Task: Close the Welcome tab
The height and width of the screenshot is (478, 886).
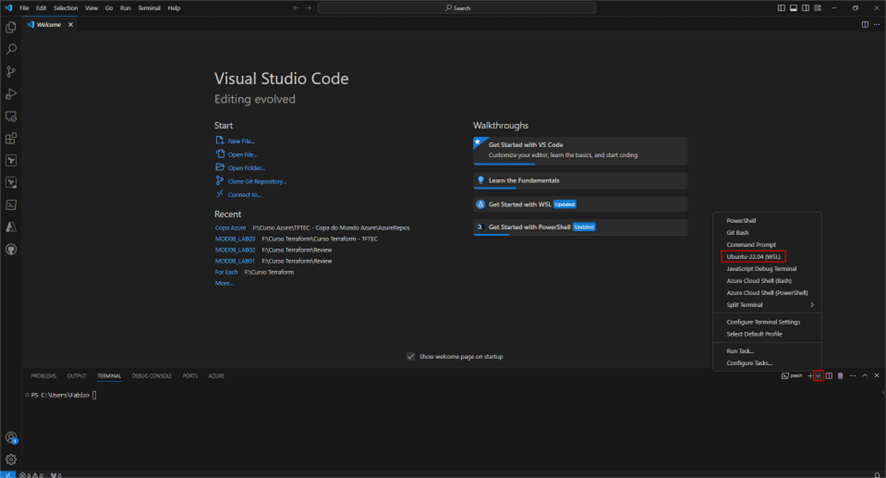Action: 71,24
